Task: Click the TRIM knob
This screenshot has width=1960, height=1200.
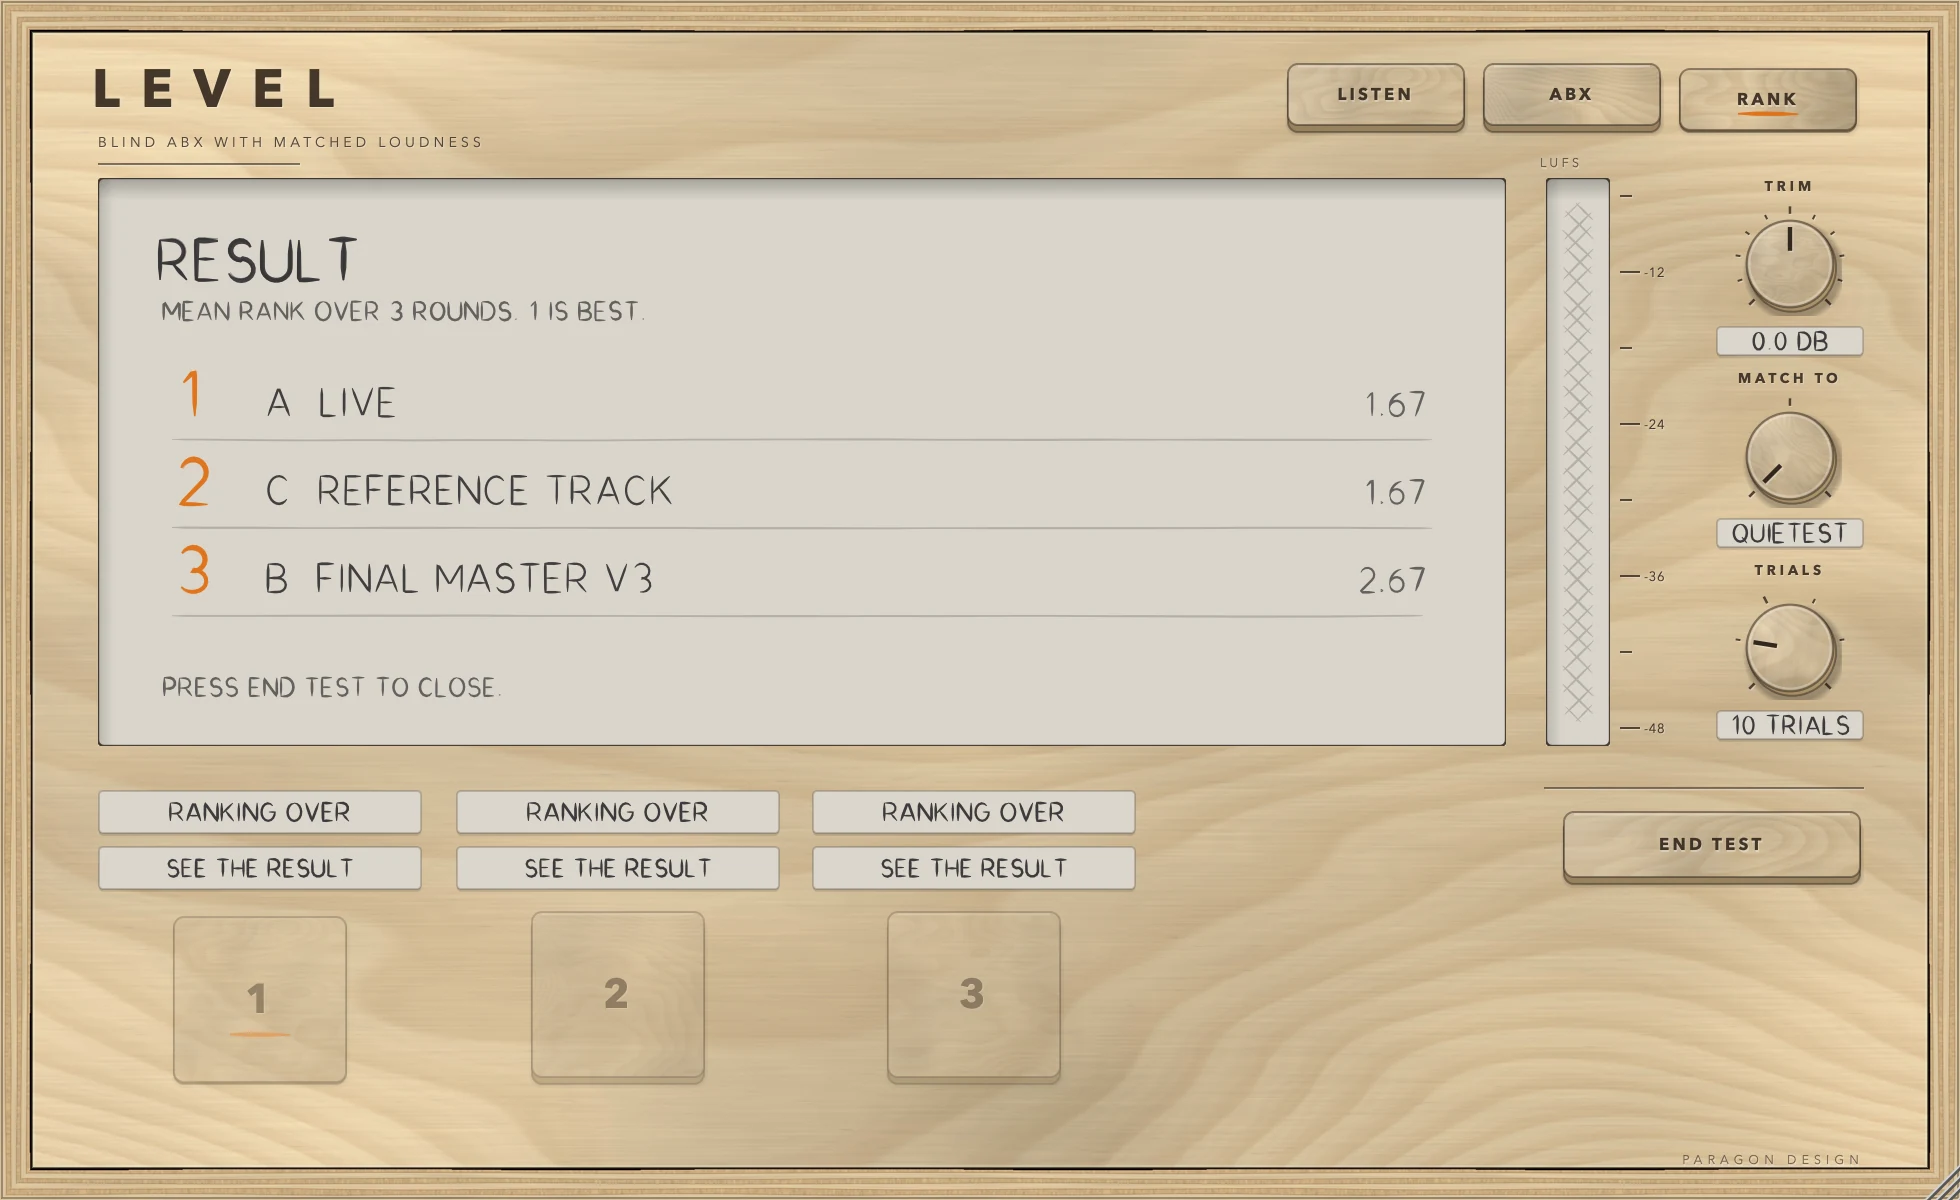Action: [1789, 265]
